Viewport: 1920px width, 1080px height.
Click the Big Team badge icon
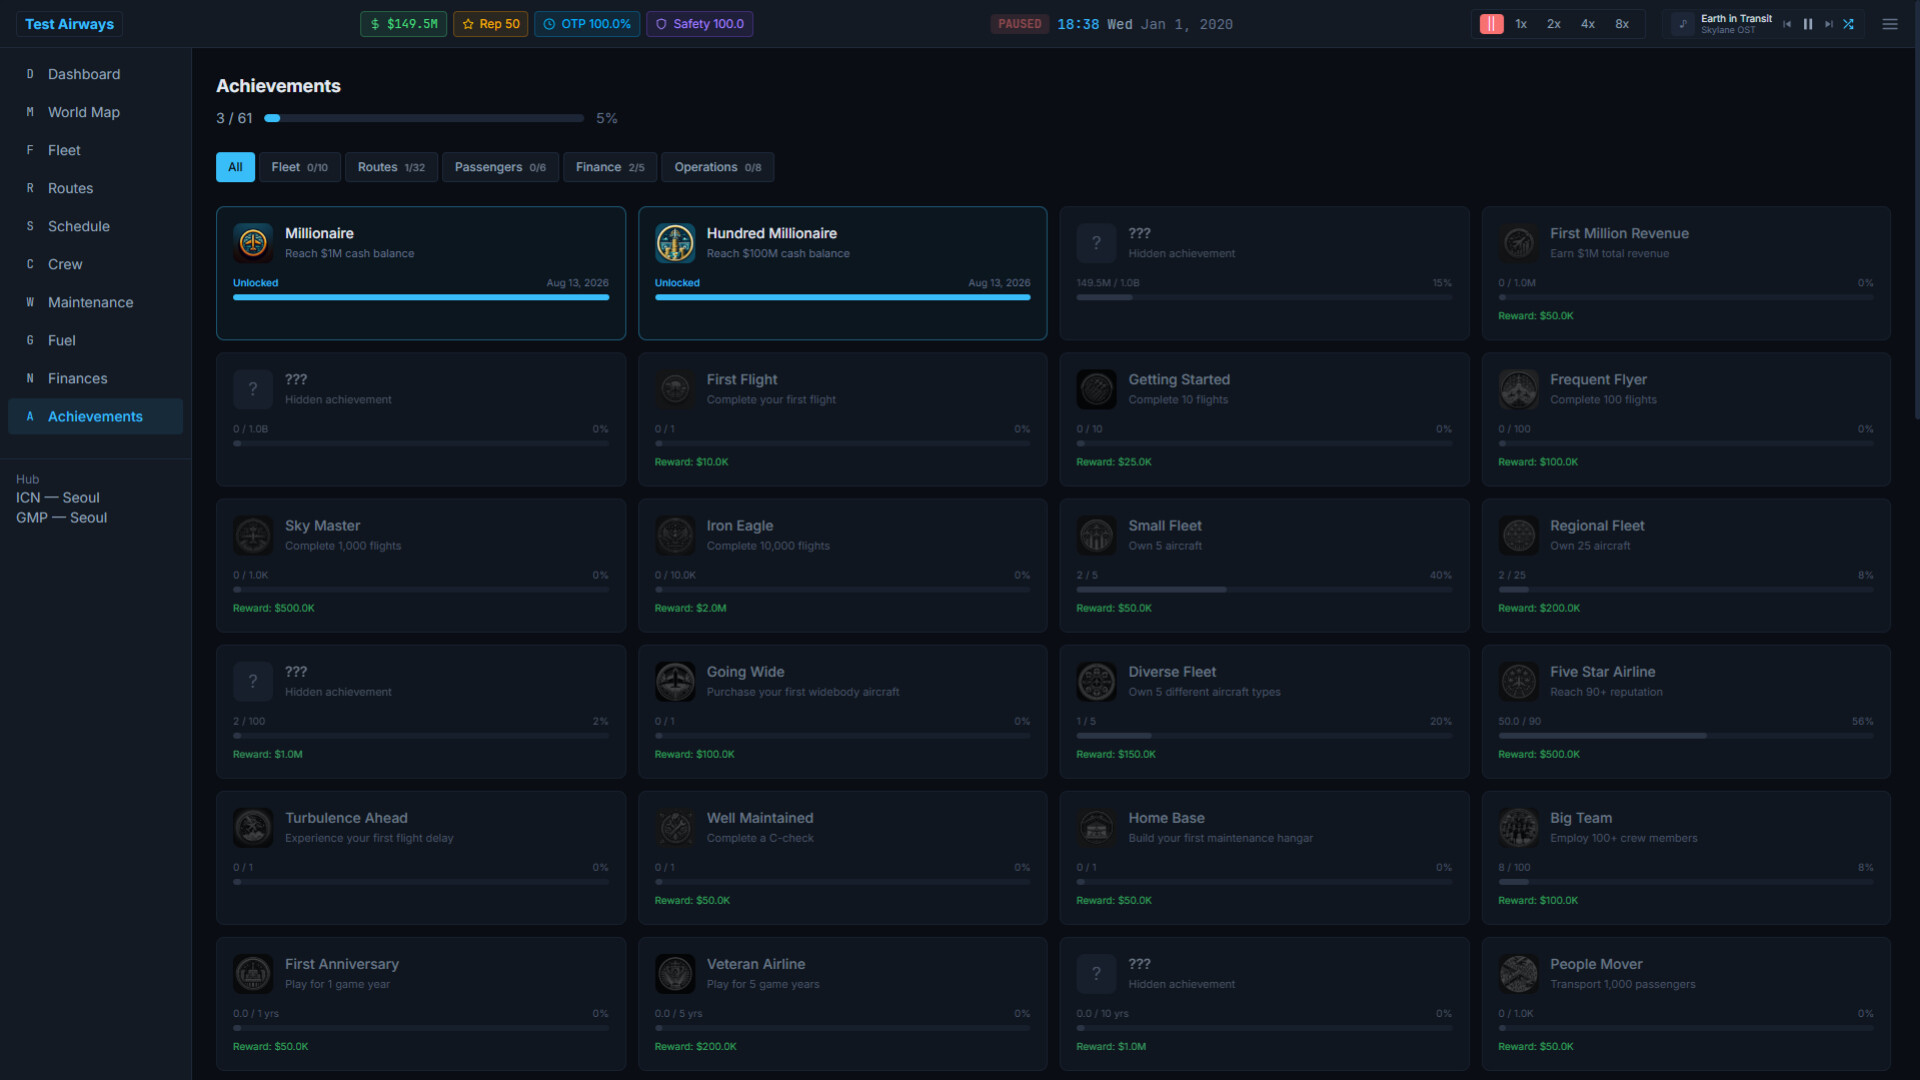coord(1518,827)
